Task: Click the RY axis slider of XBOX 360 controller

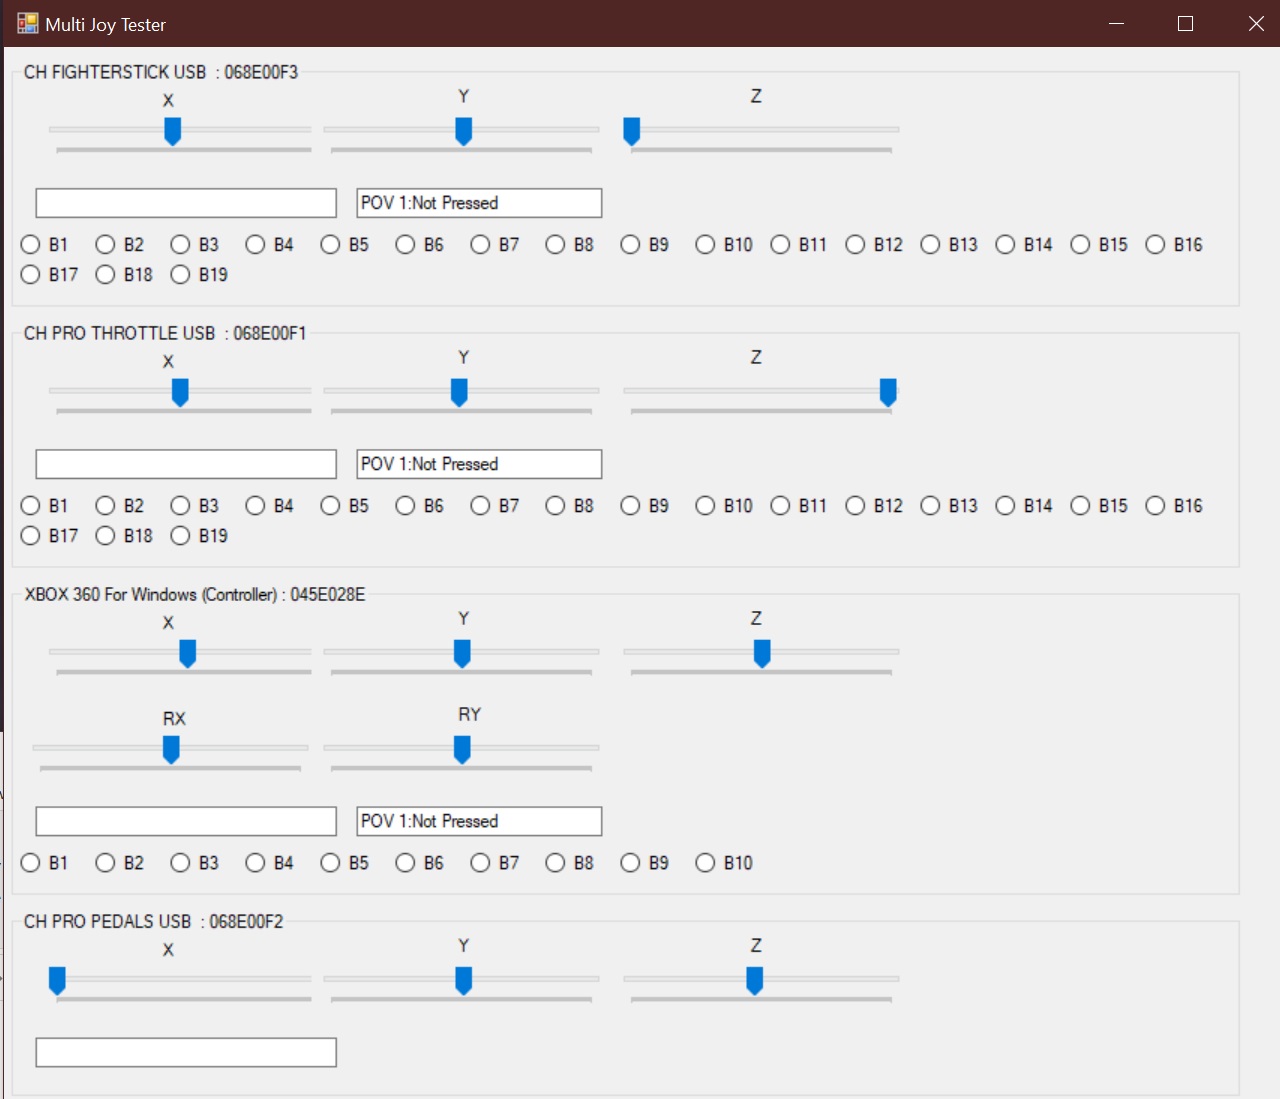Action: click(461, 750)
